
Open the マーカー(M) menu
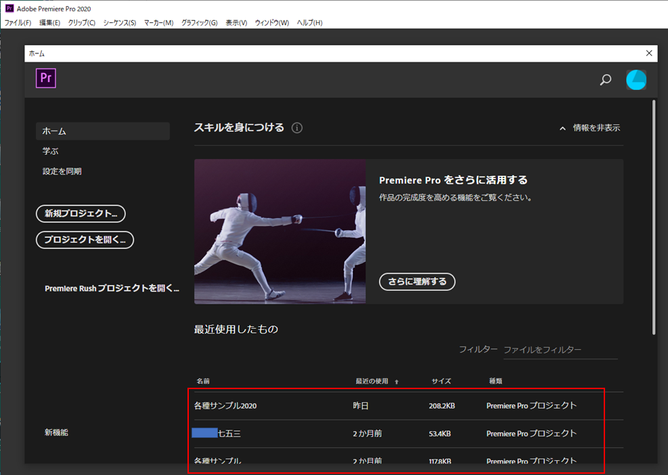159,23
